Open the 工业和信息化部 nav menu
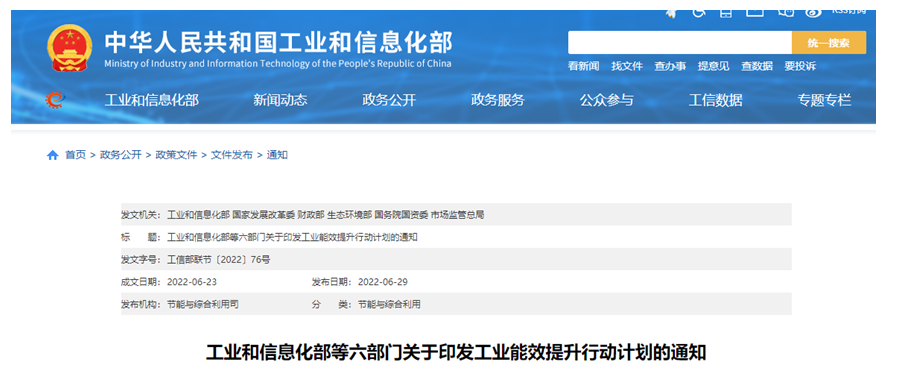The height and width of the screenshot is (388, 899). [x=151, y=100]
